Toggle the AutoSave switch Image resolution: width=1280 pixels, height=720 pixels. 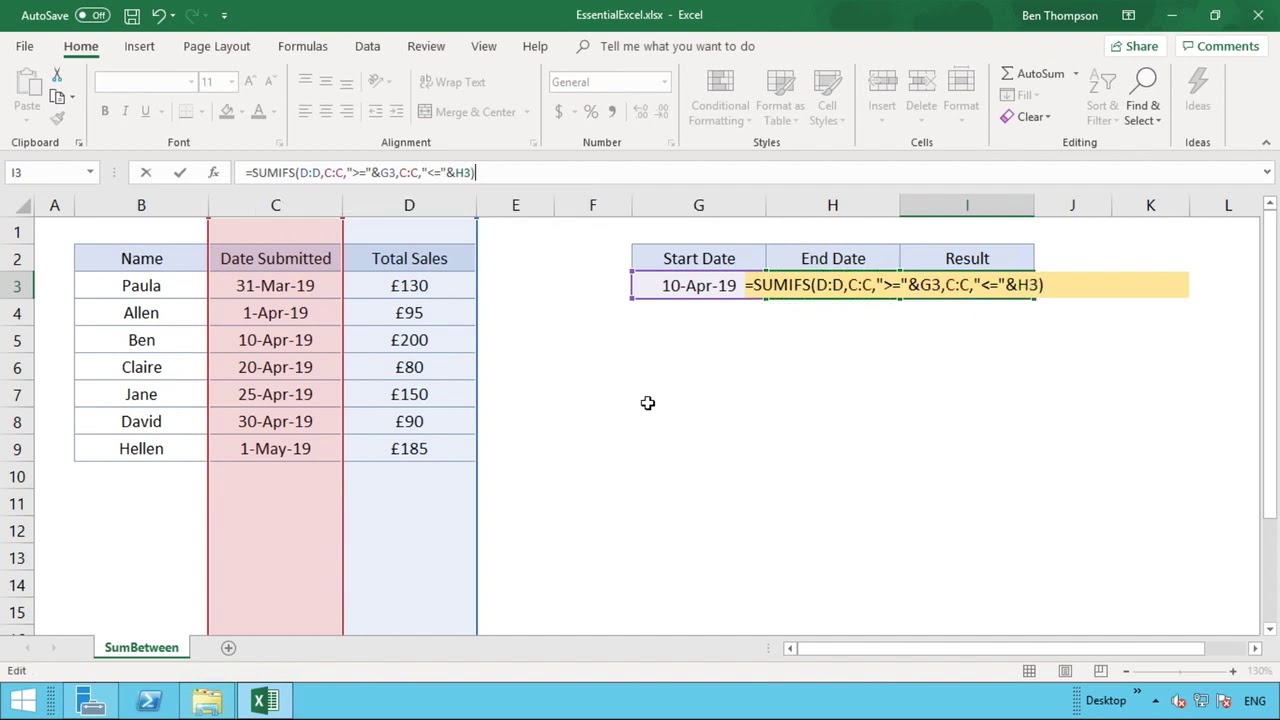pyautogui.click(x=92, y=15)
